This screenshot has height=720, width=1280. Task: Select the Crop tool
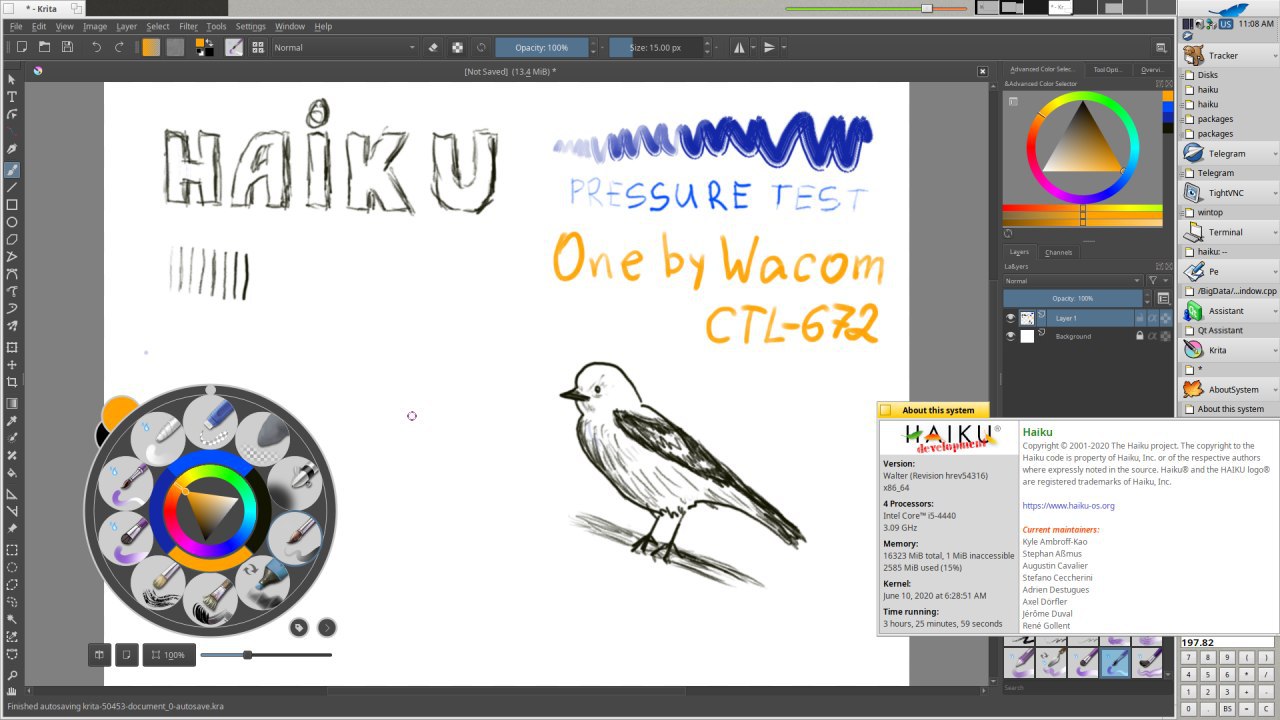pyautogui.click(x=12, y=382)
